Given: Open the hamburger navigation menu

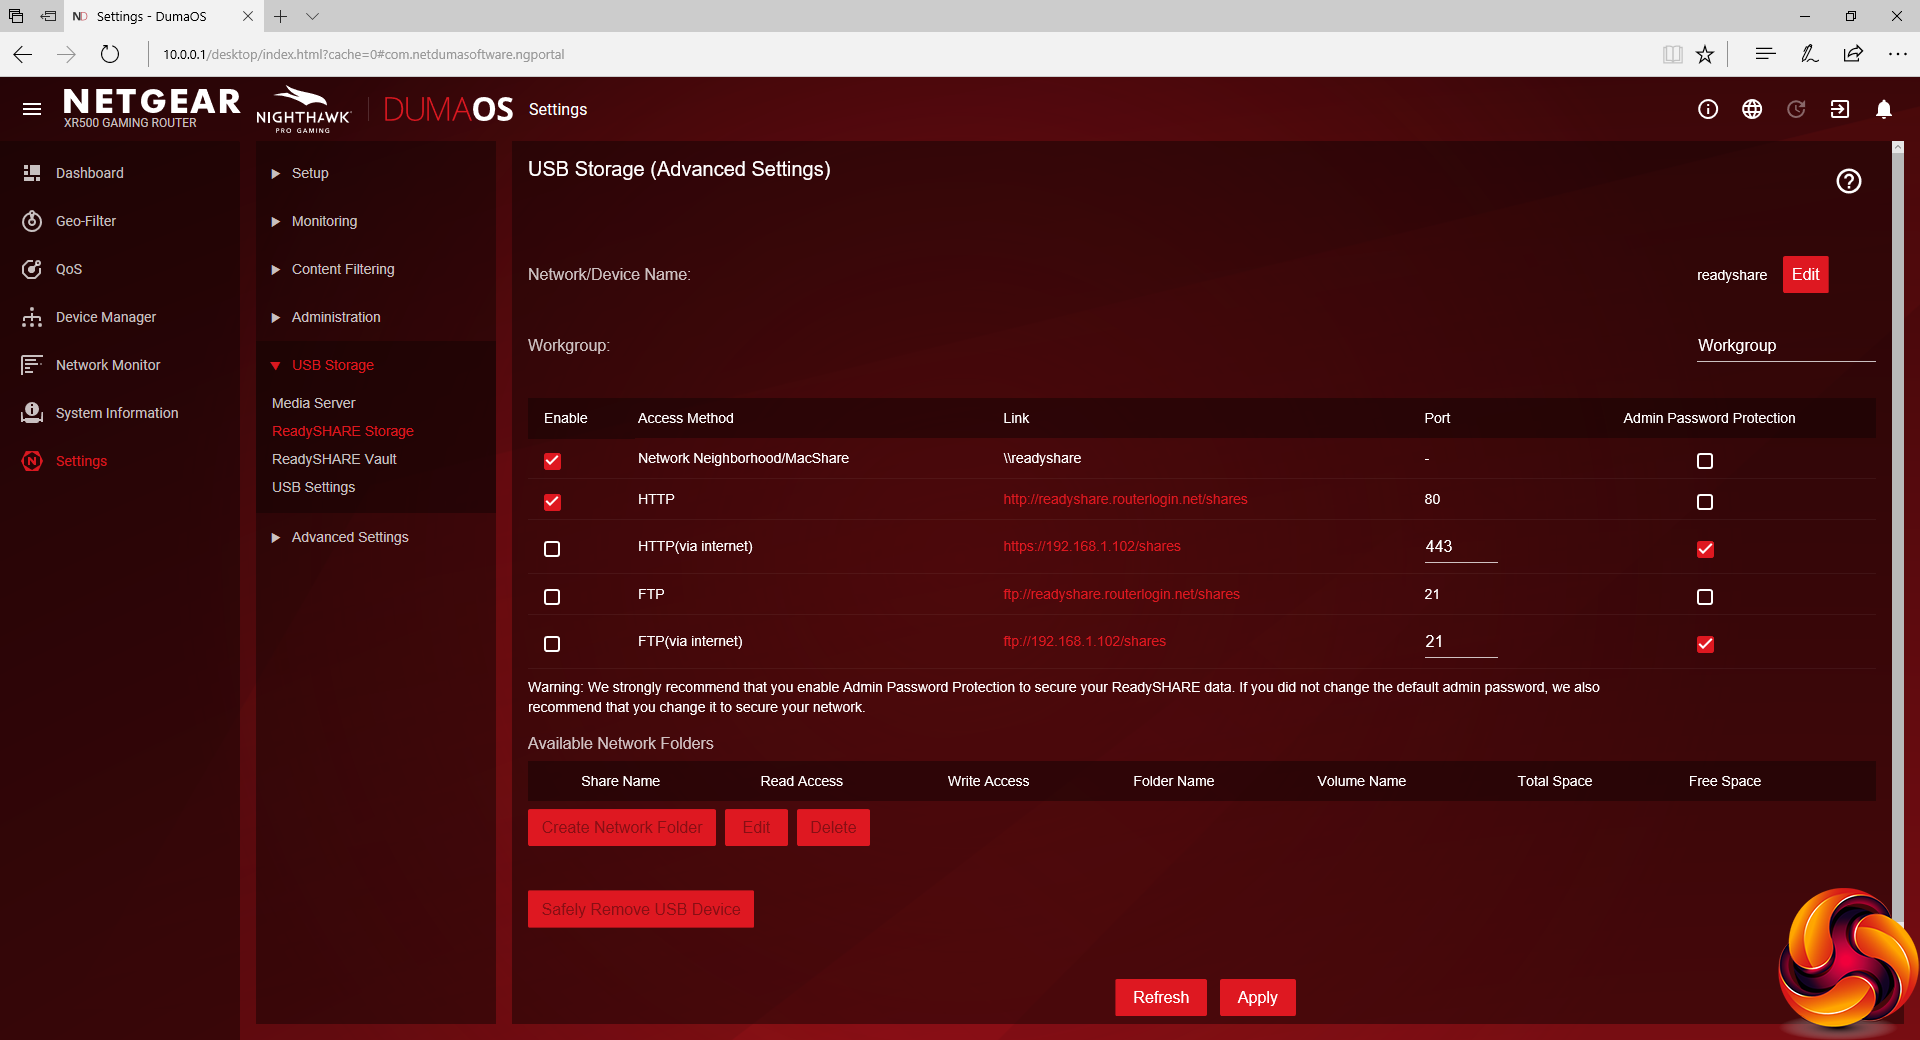Looking at the screenshot, I should 32,109.
